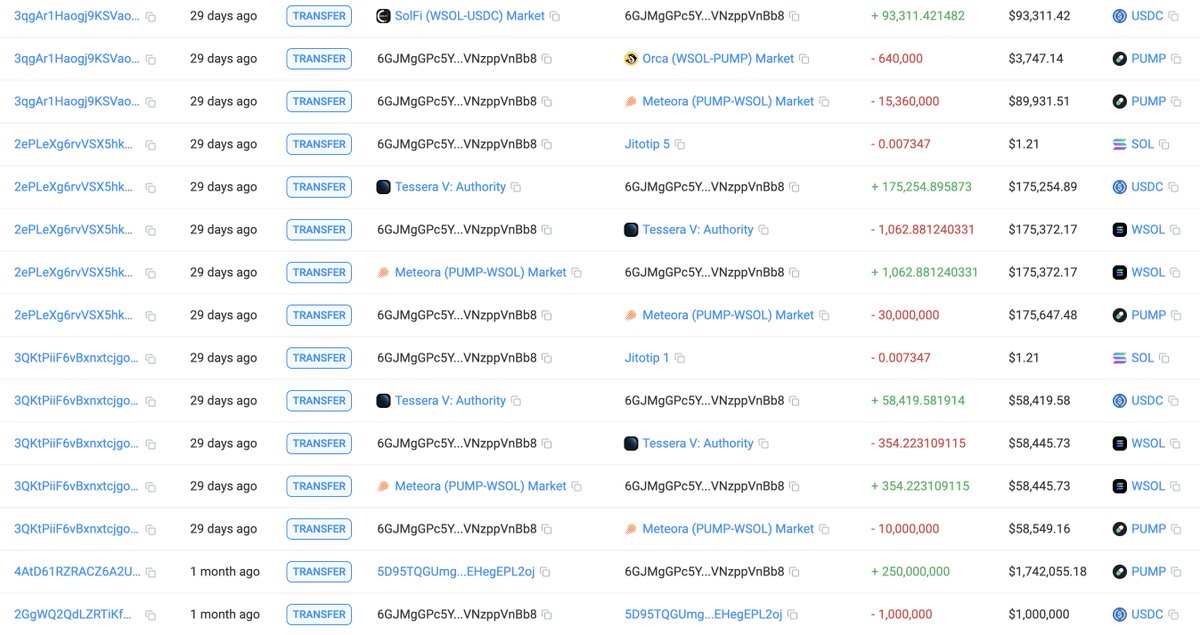Copy PUMP token address in $3,747.14 row

click(1176, 59)
